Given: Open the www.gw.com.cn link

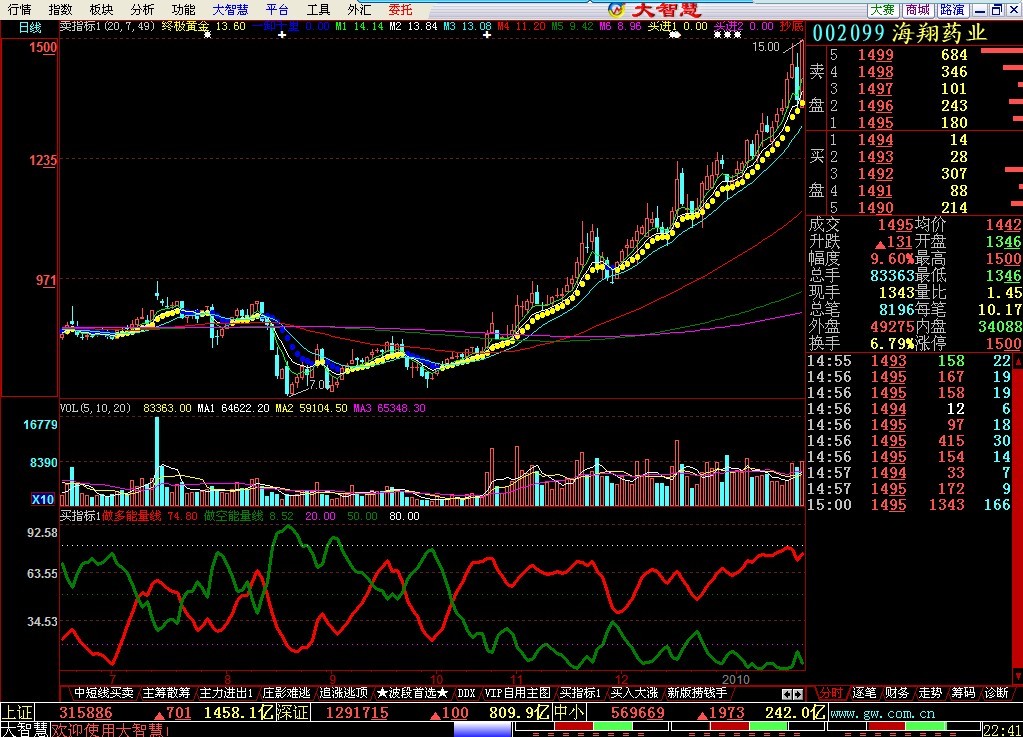Looking at the screenshot, I should [x=882, y=713].
